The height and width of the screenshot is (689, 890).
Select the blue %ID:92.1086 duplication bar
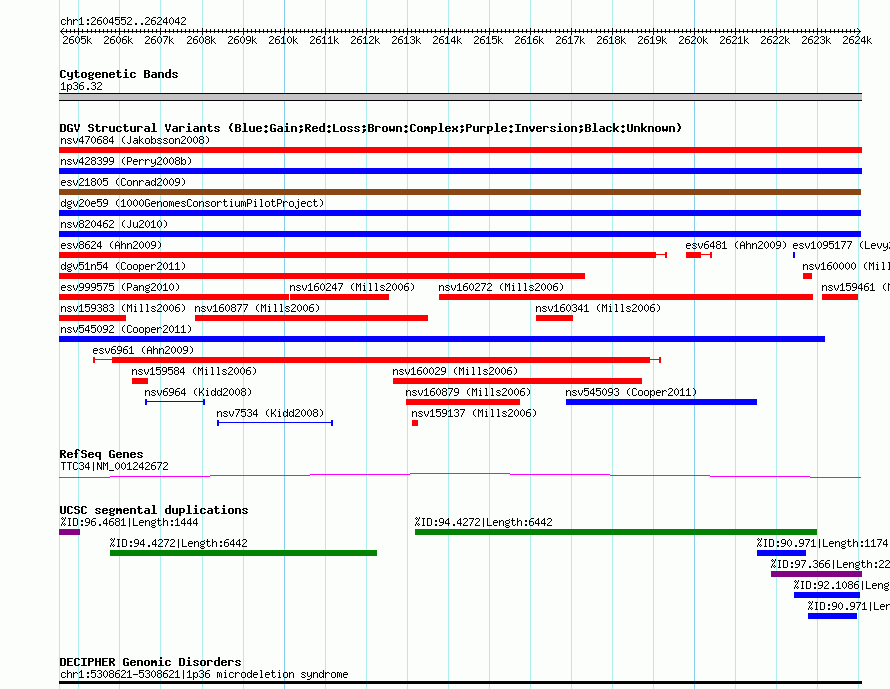(826, 595)
